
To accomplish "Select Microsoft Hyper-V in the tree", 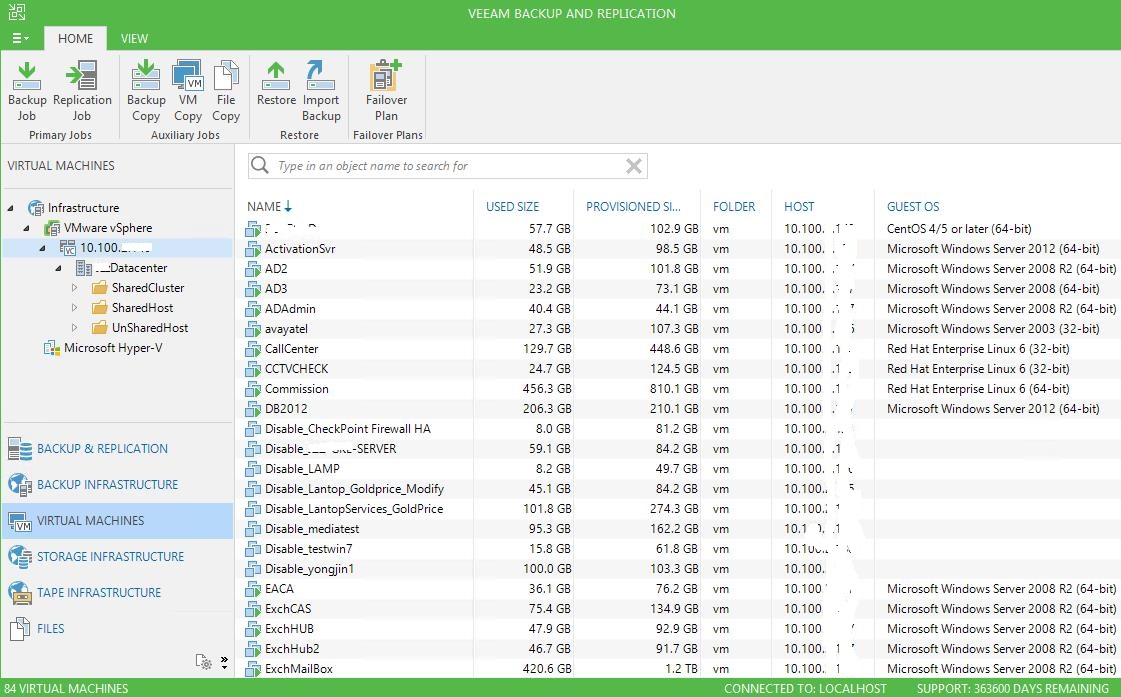I will tap(112, 348).
